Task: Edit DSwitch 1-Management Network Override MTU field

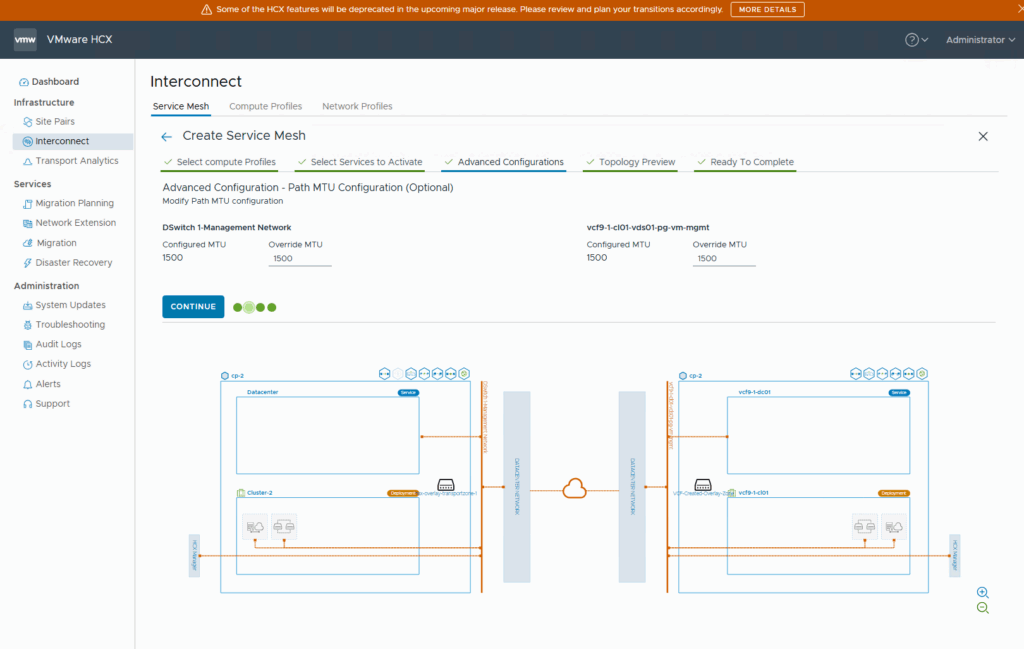Action: [x=299, y=258]
